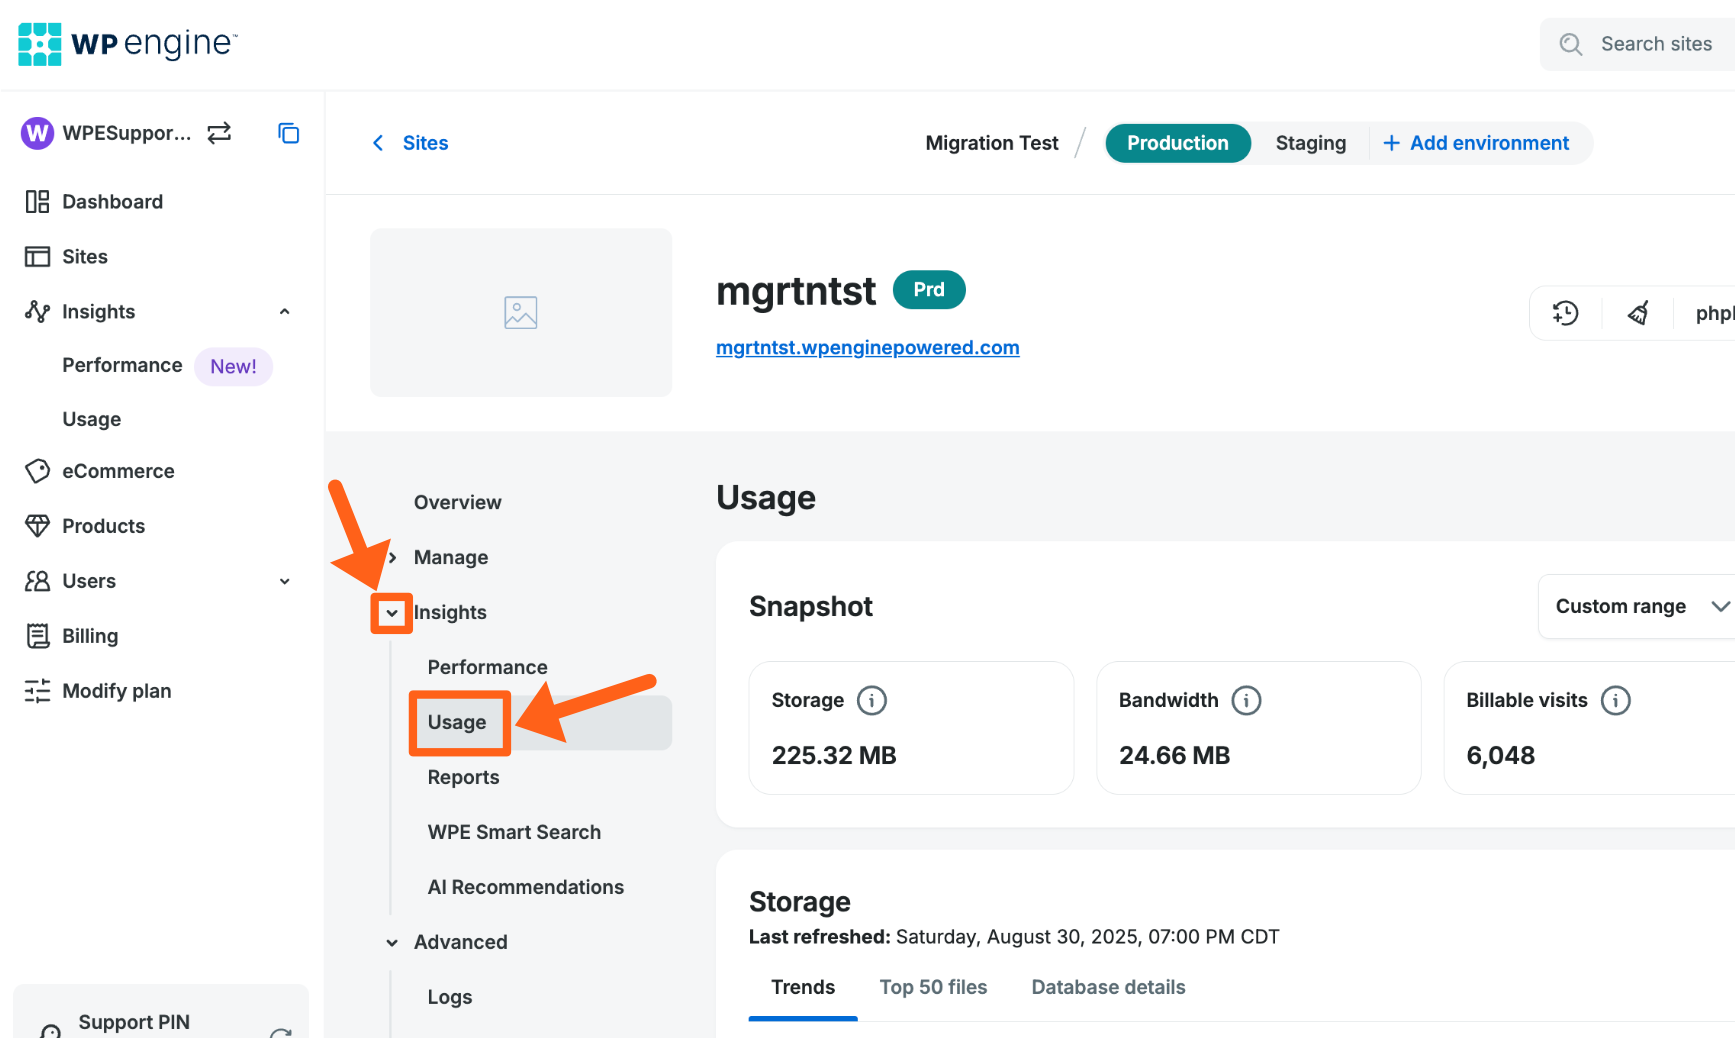Open the mgrtntst.wpenginepowered.com link

(867, 348)
